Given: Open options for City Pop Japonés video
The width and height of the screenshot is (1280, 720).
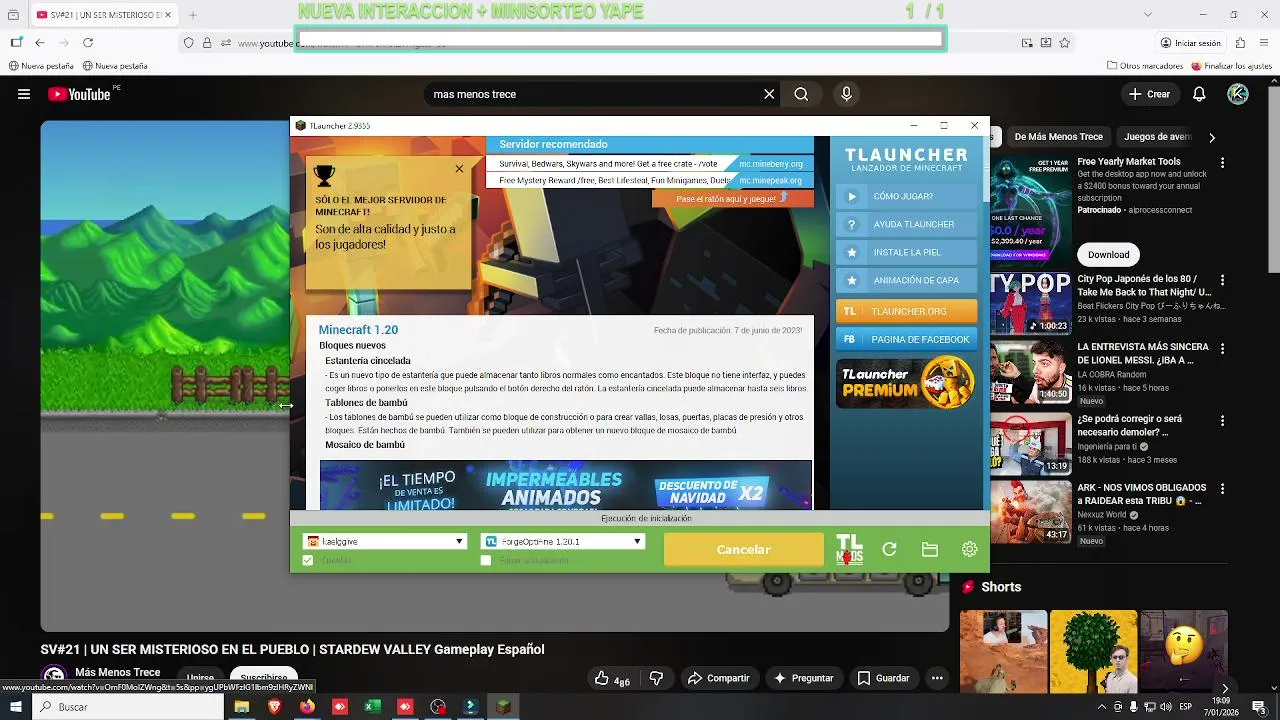Looking at the screenshot, I should point(1222,281).
